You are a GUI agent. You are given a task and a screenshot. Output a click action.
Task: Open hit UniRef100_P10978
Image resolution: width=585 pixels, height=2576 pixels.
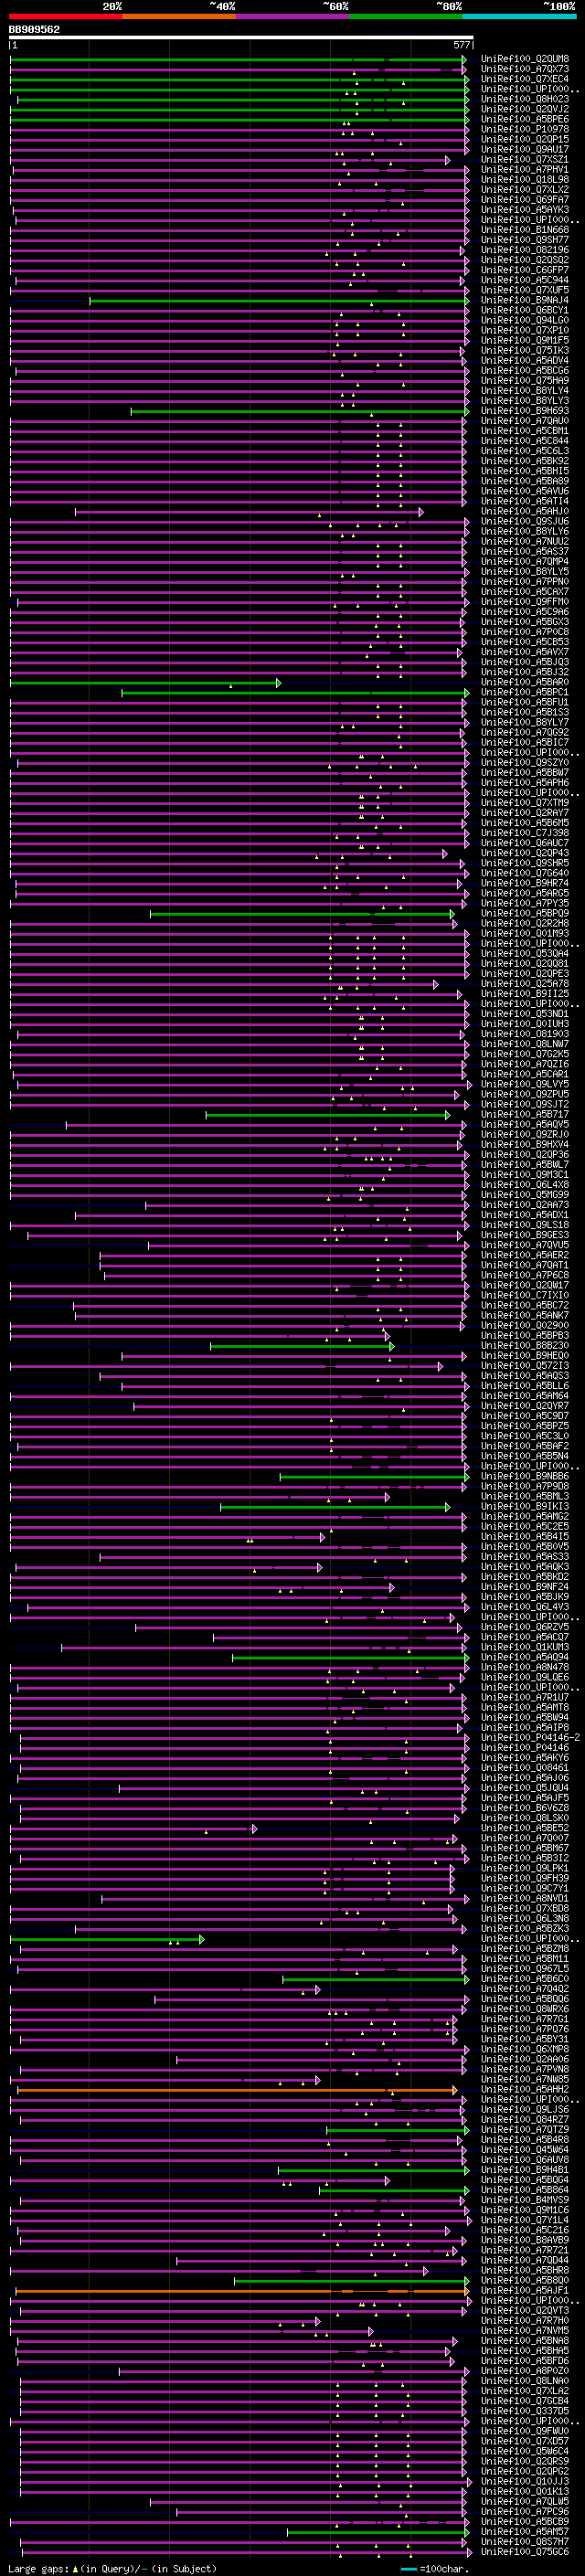pyautogui.click(x=525, y=129)
